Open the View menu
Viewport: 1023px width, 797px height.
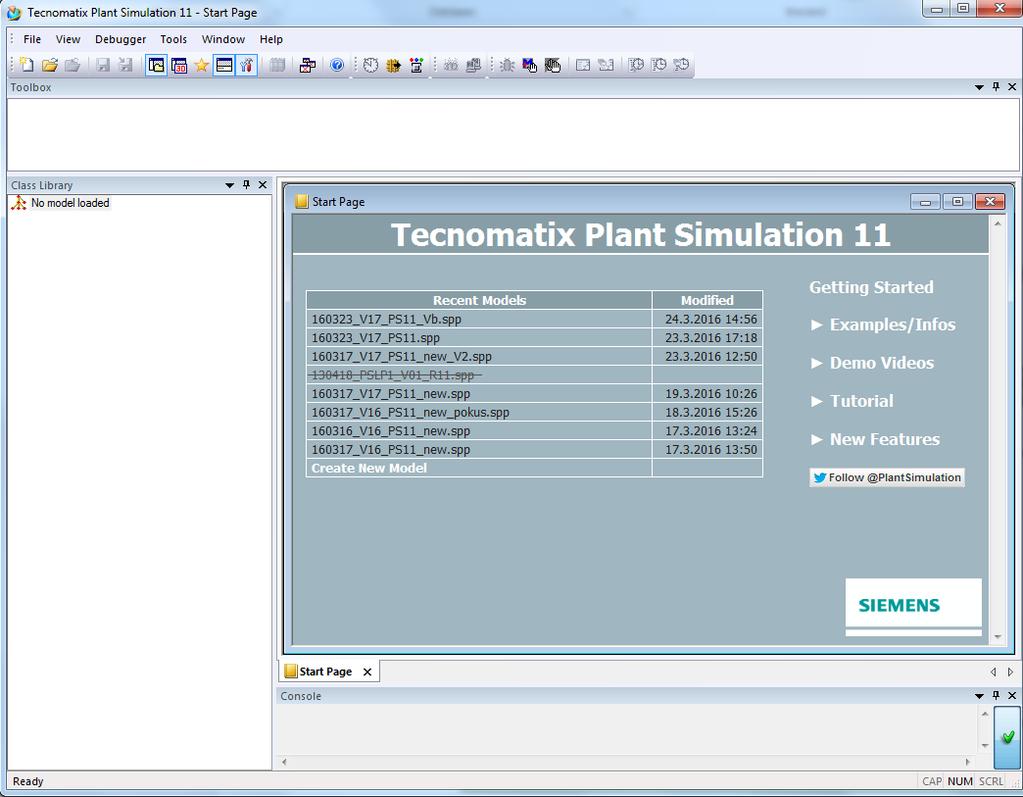[x=68, y=39]
